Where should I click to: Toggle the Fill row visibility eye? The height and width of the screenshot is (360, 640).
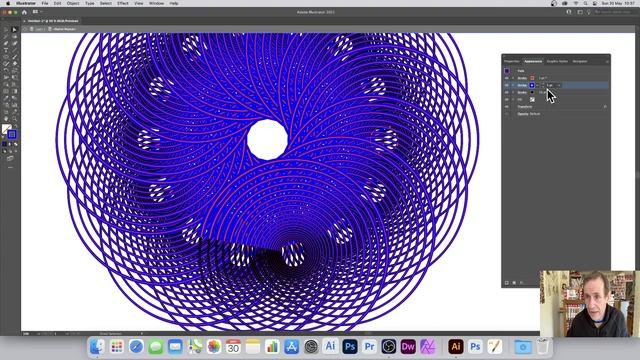[x=507, y=100]
